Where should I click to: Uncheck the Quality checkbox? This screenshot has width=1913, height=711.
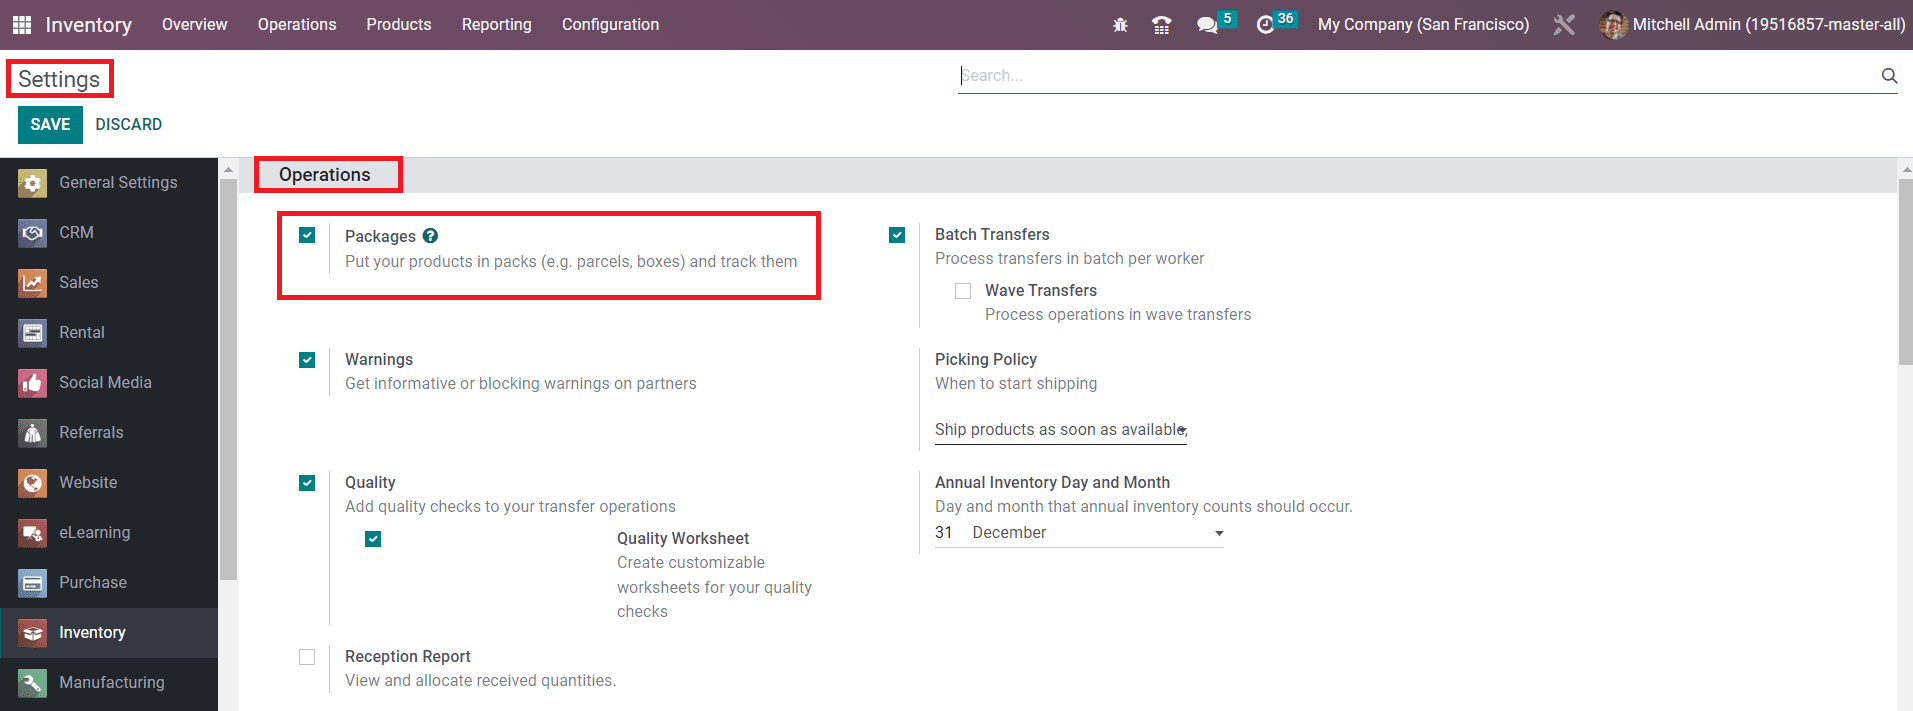click(307, 483)
